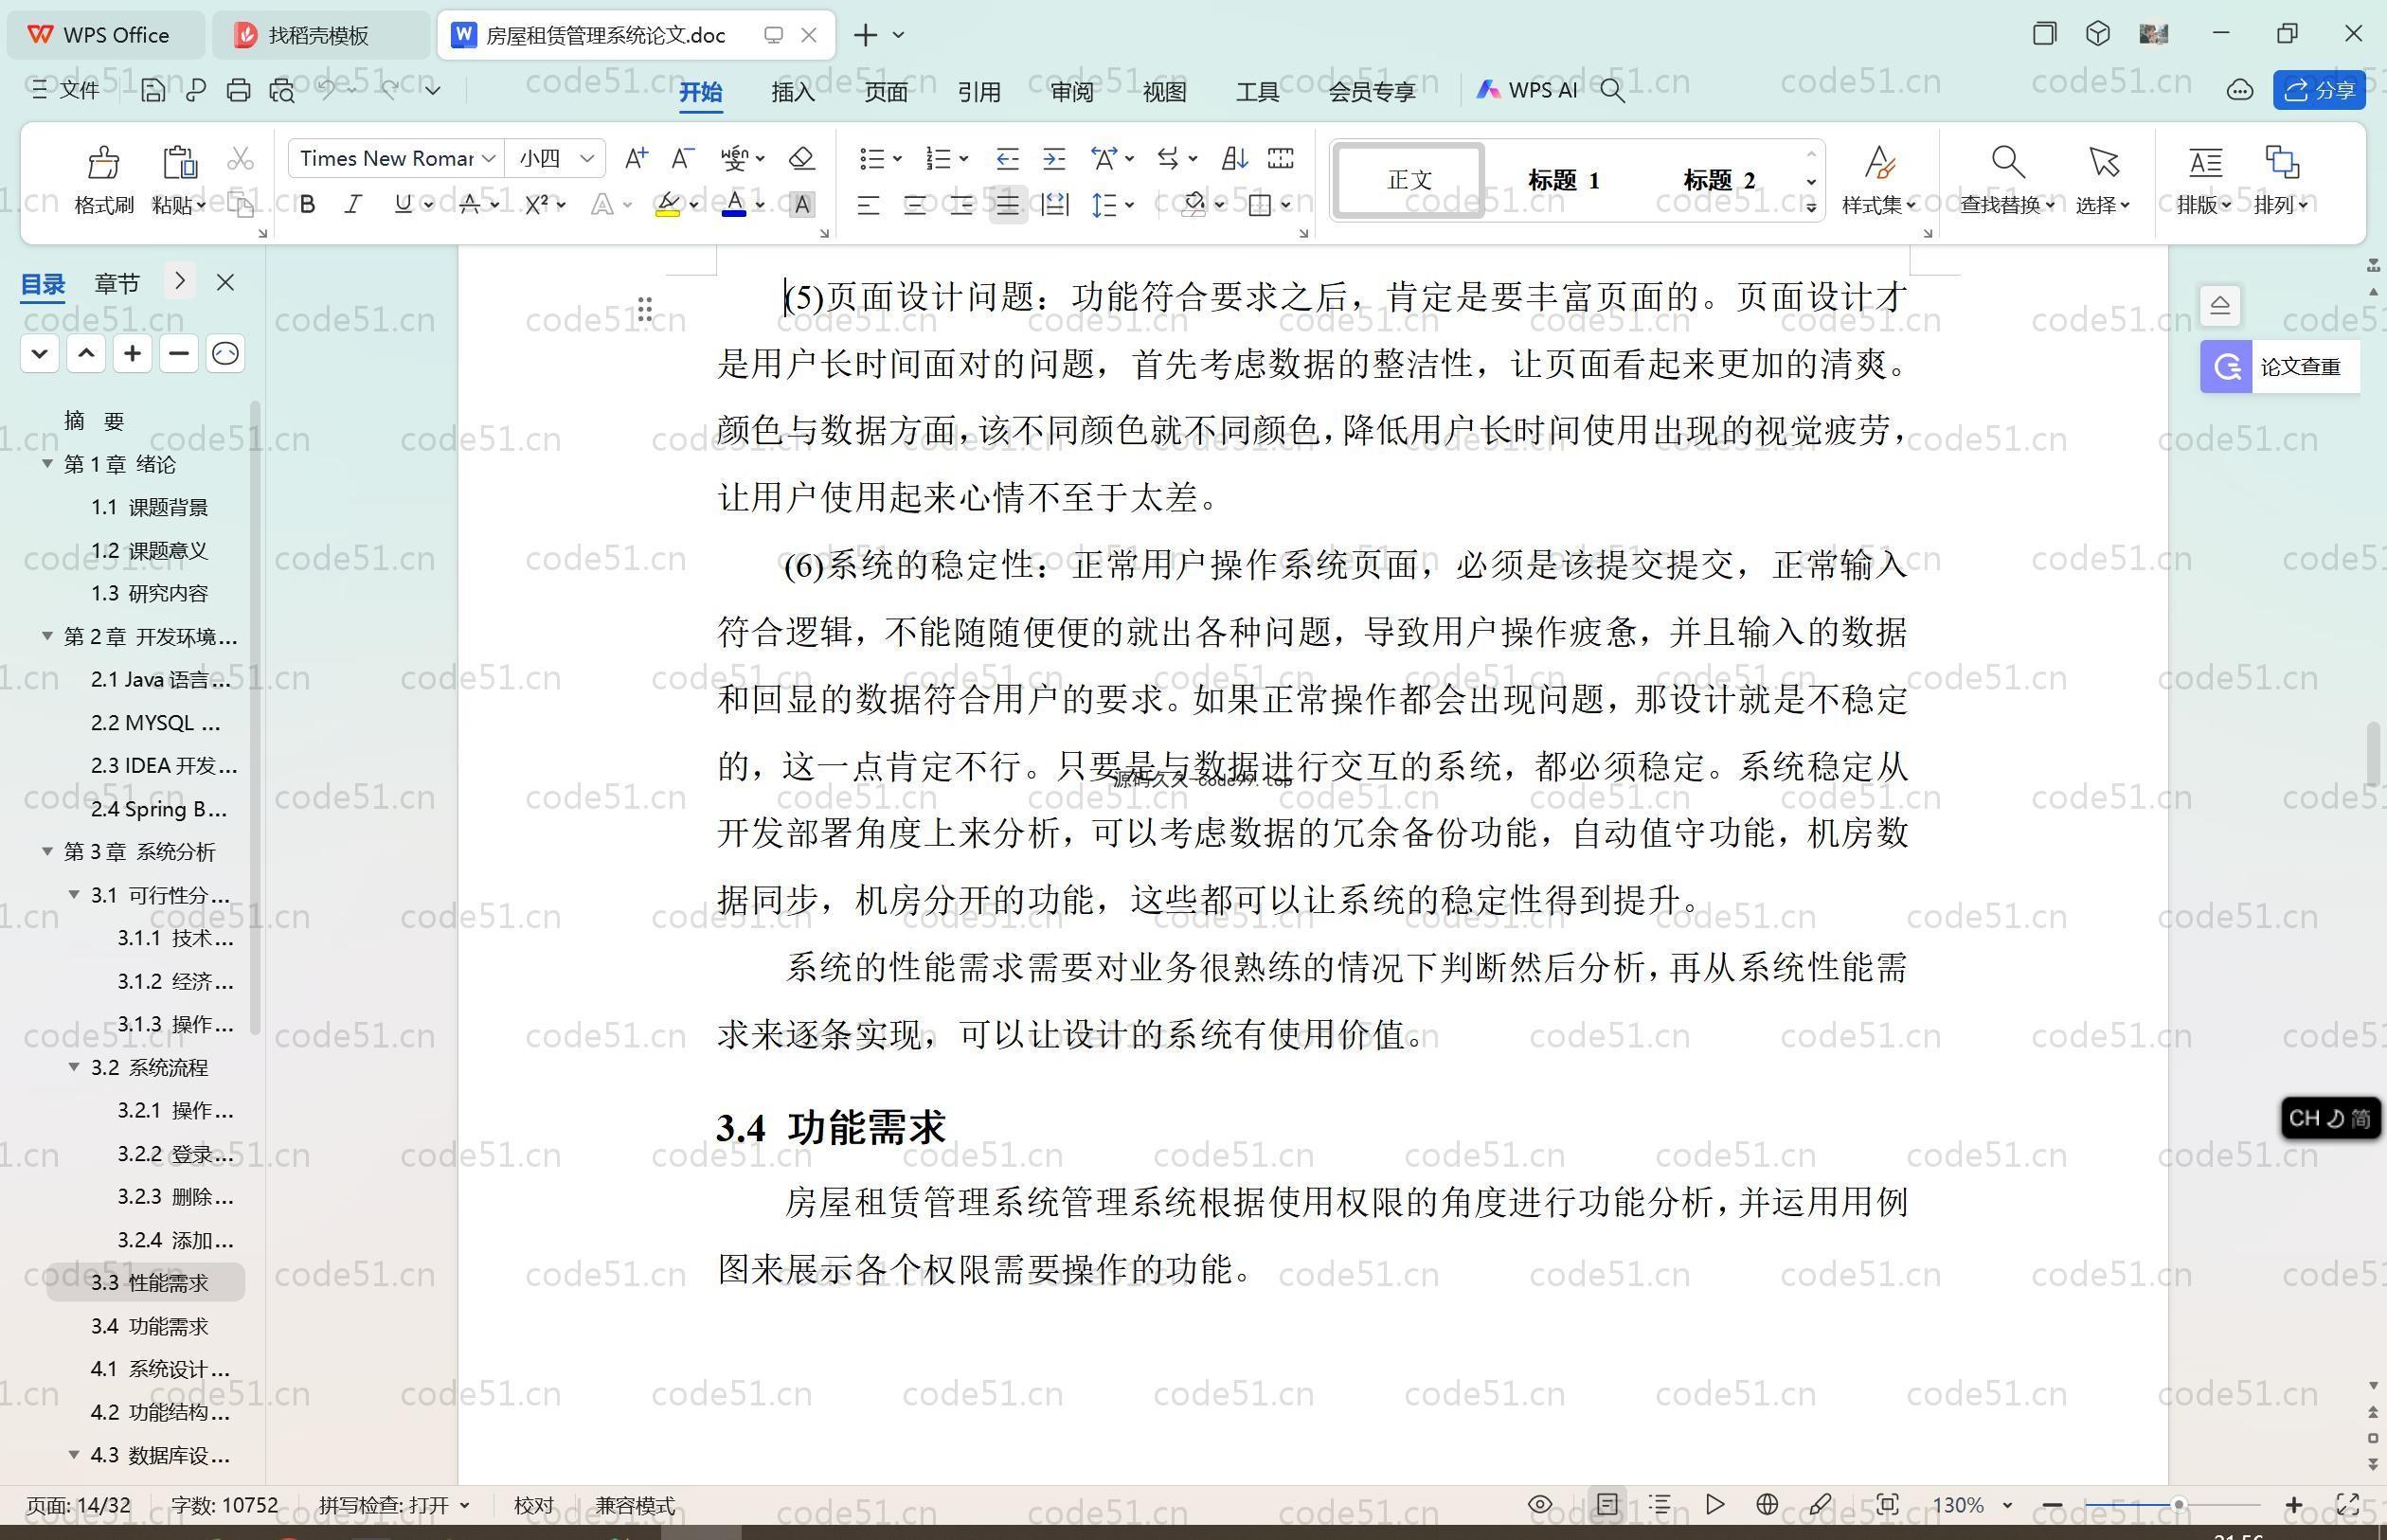
Task: Toggle italic formatting
Action: pyautogui.click(x=353, y=205)
